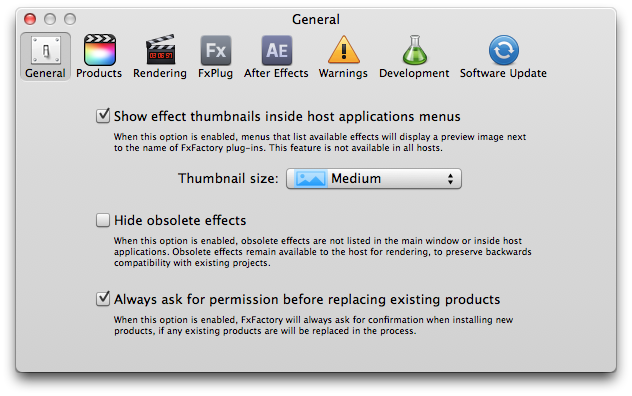Open Rendering clapperboard icon
Screen dimensions: 632x396
tap(160, 50)
